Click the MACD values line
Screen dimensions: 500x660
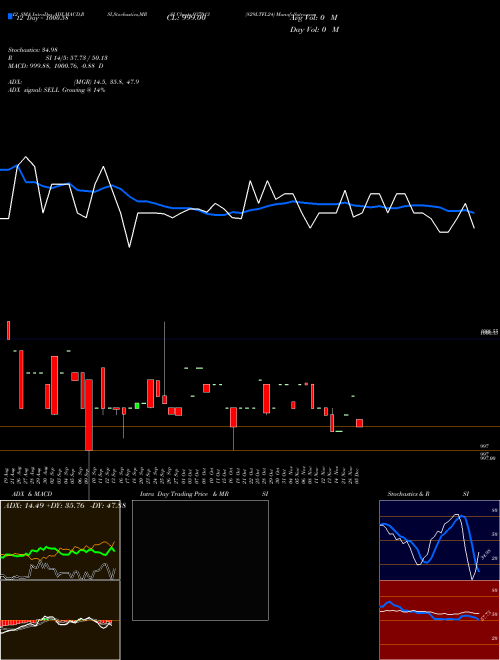(x=56, y=66)
